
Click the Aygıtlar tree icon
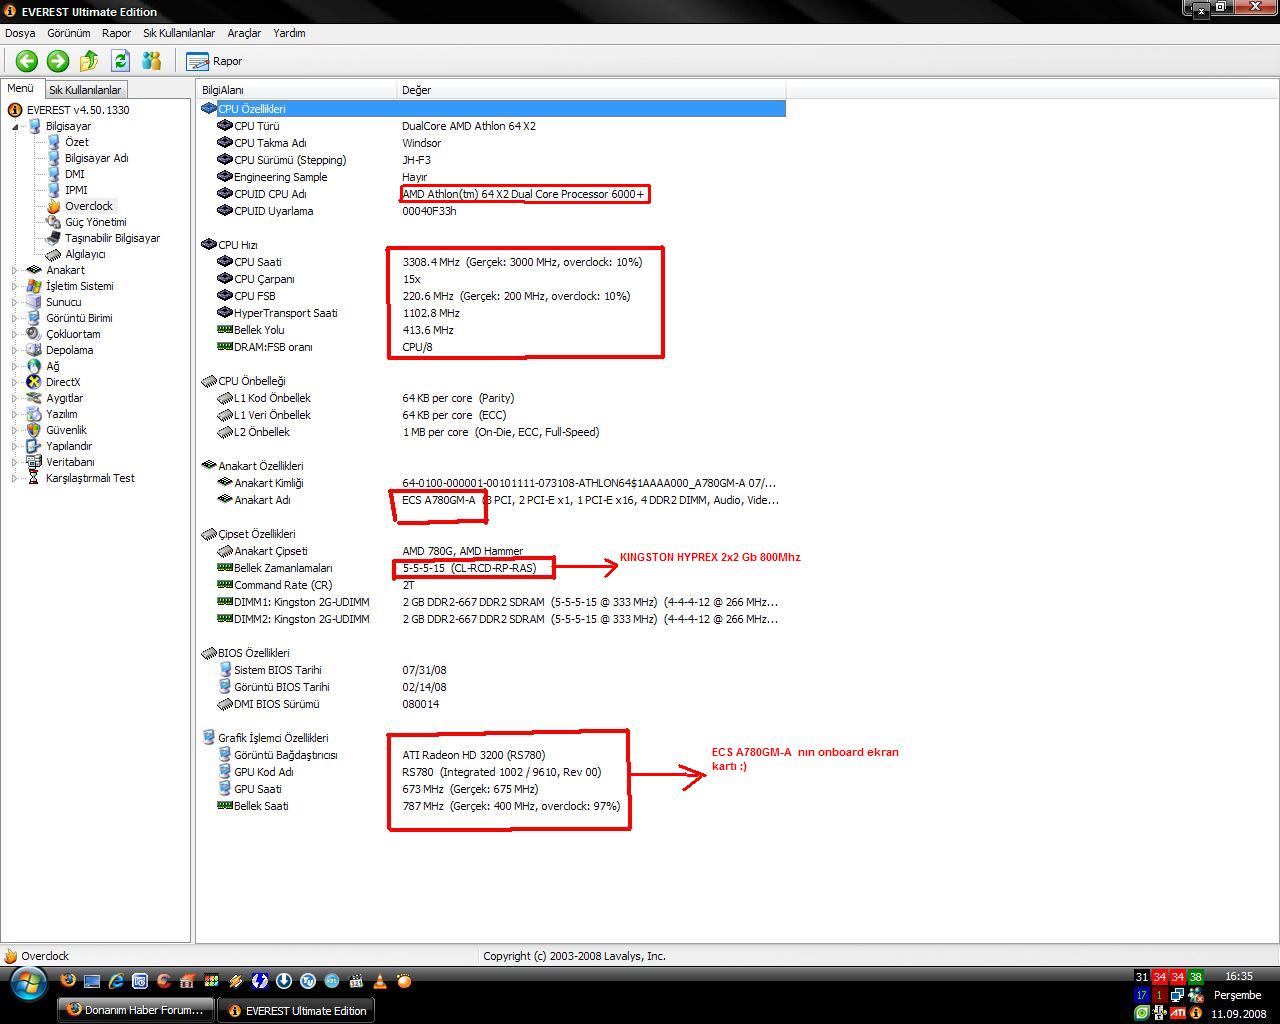pyautogui.click(x=34, y=398)
